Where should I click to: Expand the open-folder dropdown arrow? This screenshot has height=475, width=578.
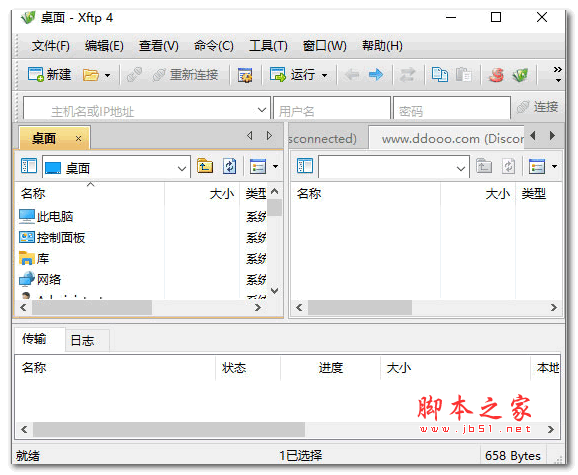coord(107,76)
